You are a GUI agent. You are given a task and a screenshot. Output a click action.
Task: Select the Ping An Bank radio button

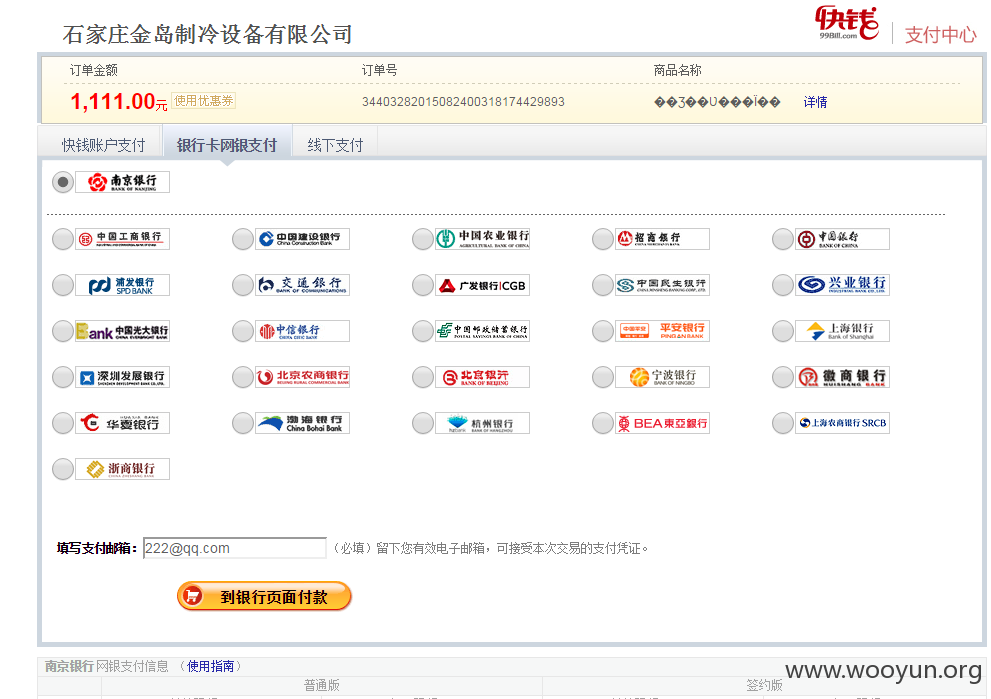(x=603, y=331)
